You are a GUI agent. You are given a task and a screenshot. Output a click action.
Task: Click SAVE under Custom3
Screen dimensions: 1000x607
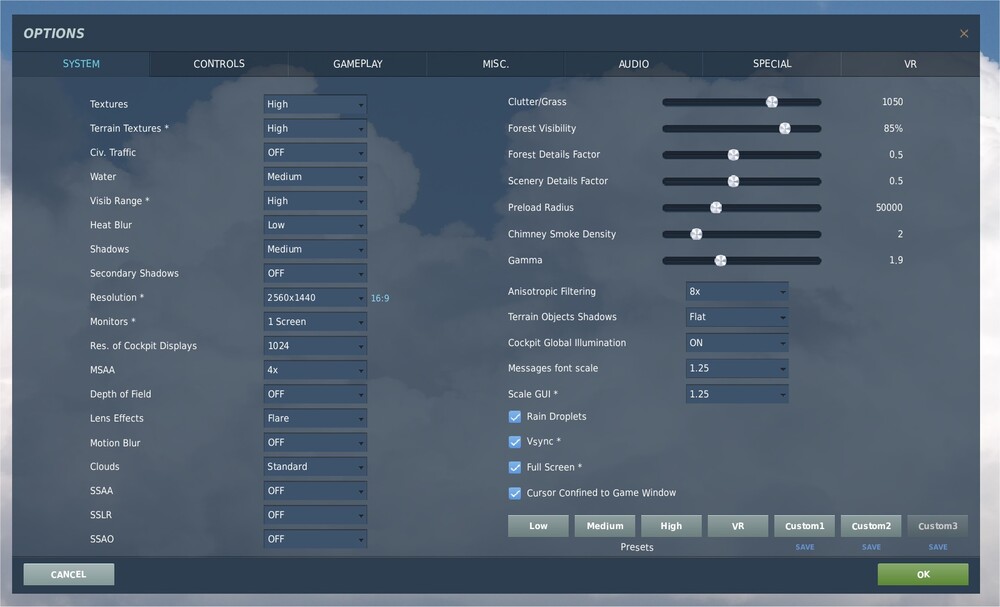click(x=938, y=547)
